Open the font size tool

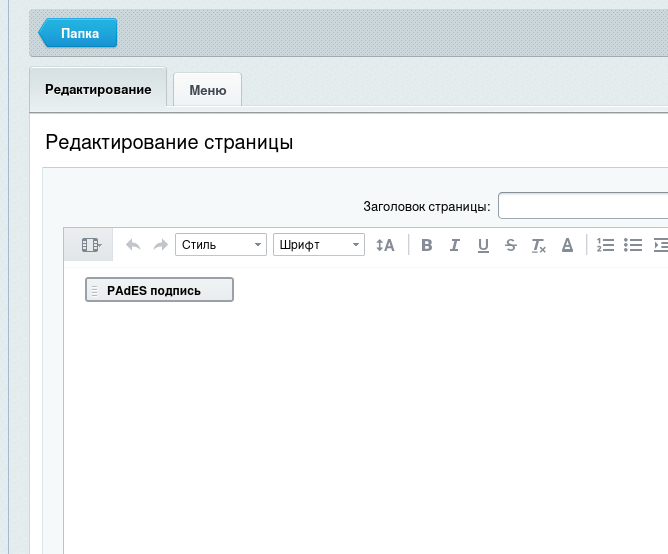(x=385, y=245)
